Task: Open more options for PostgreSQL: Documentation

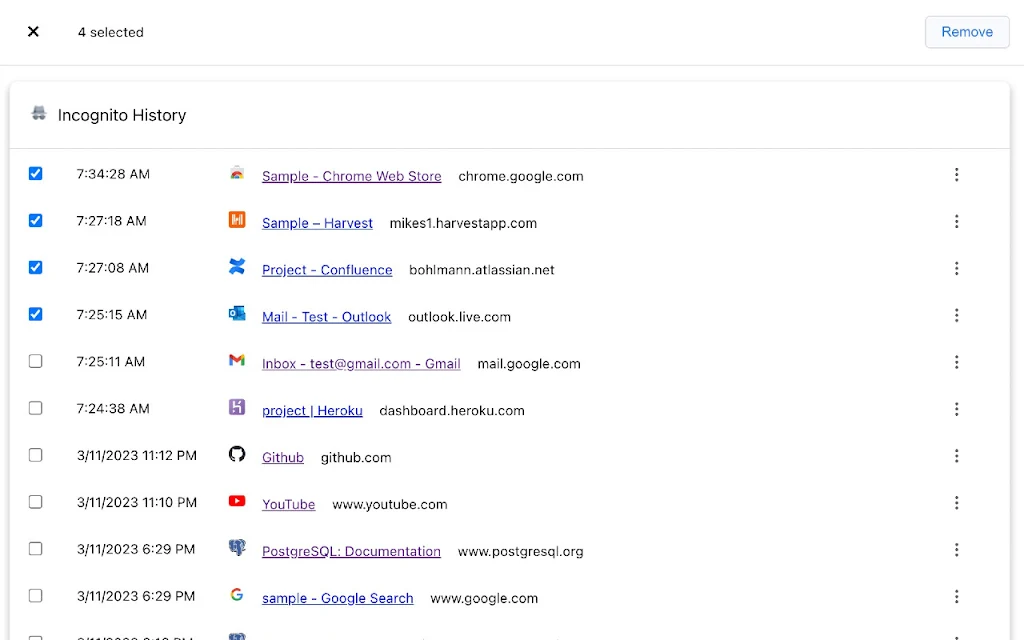Action: (x=956, y=550)
